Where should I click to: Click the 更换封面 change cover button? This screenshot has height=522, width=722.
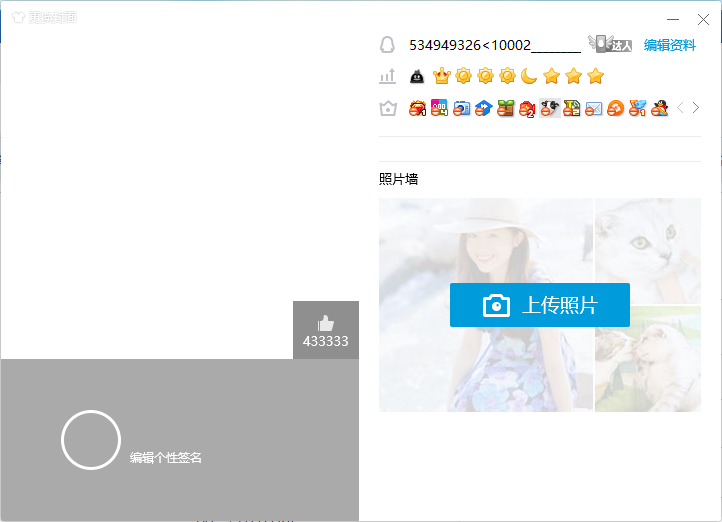[44, 17]
